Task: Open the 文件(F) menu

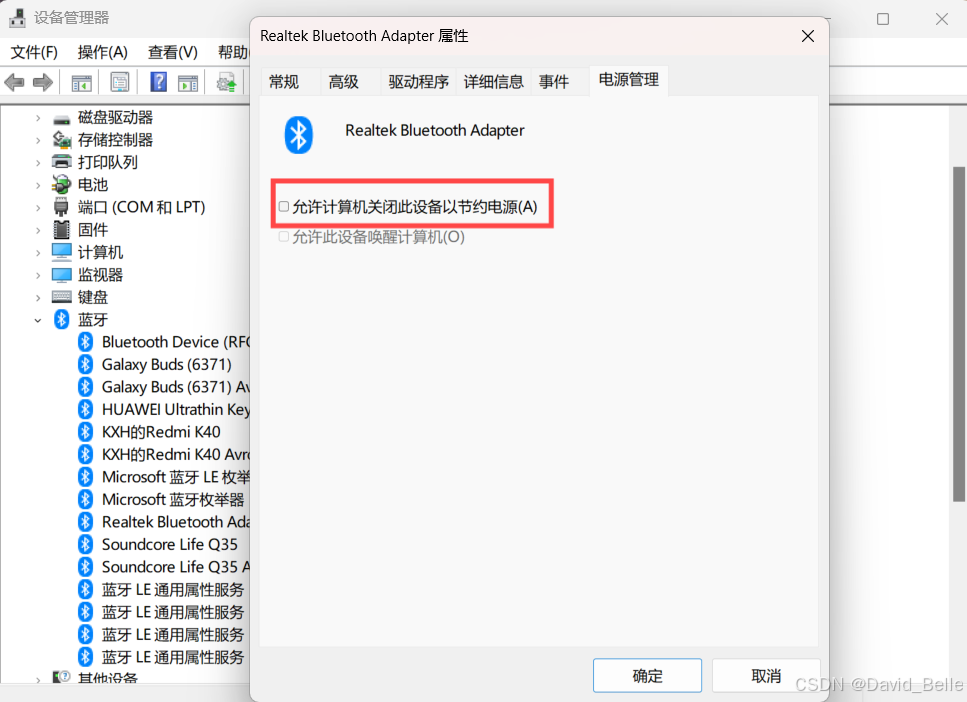Action: pyautogui.click(x=34, y=52)
